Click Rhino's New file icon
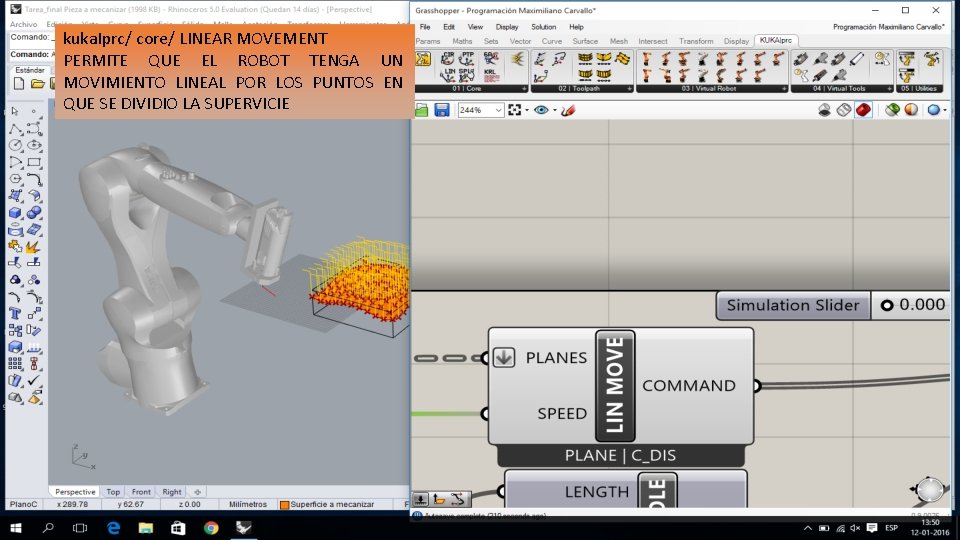This screenshot has height=540, width=960. [x=19, y=83]
